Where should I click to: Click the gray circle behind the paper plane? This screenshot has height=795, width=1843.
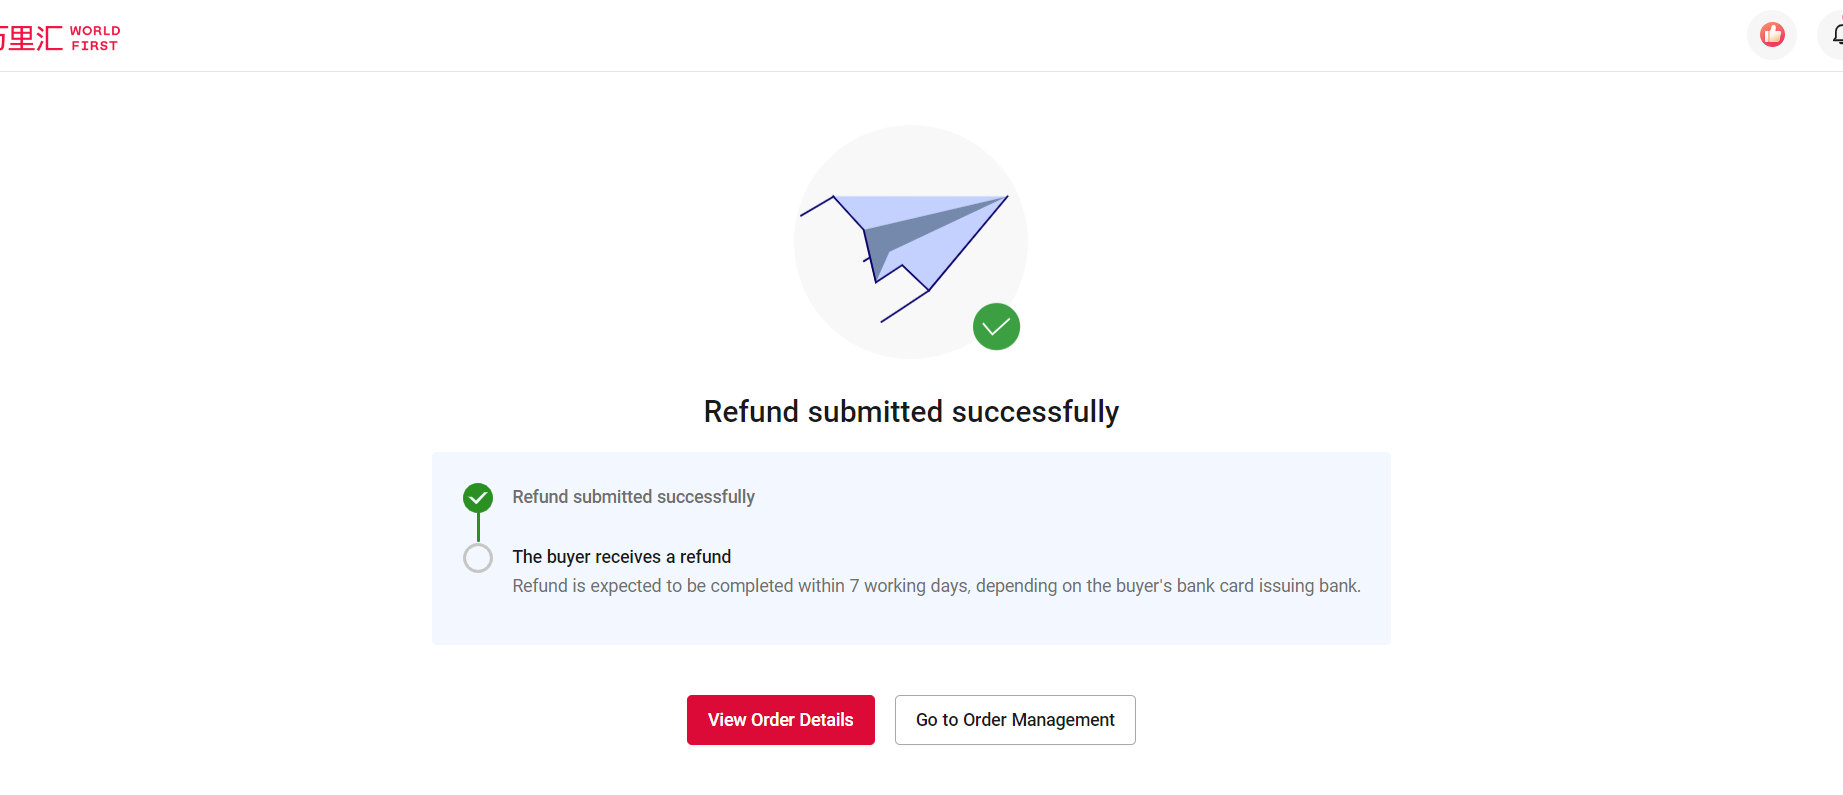point(830,300)
